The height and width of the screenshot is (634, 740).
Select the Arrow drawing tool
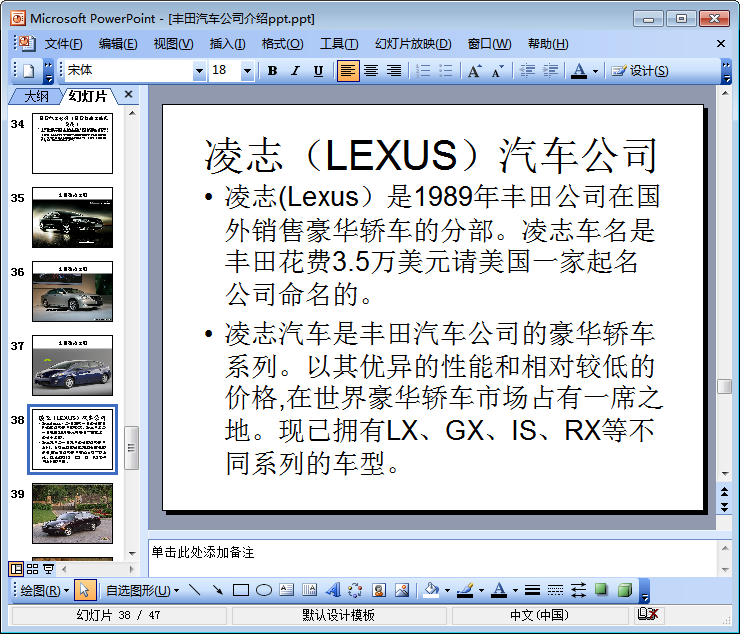218,590
